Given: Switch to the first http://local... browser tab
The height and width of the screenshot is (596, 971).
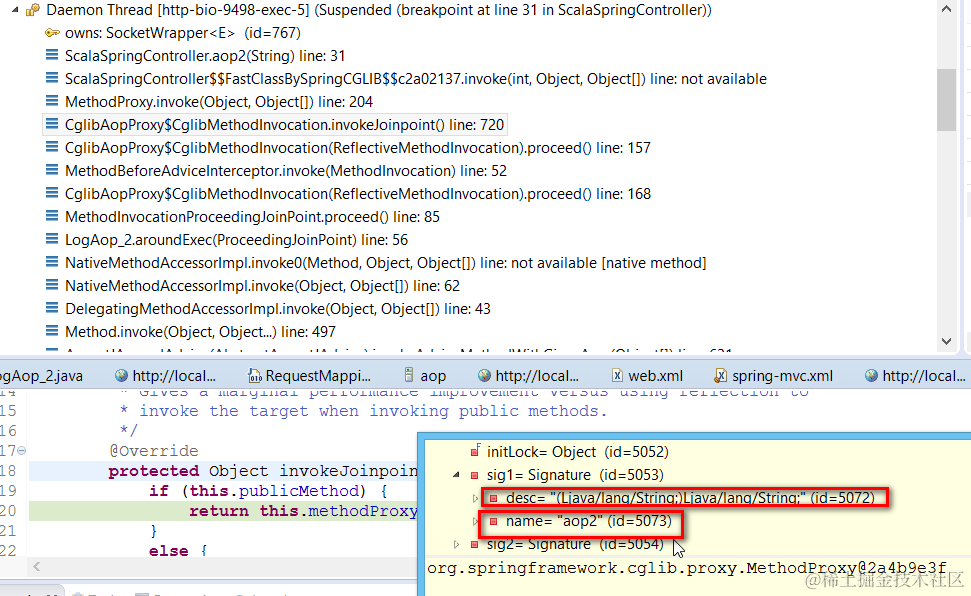Looking at the screenshot, I should tap(165, 375).
